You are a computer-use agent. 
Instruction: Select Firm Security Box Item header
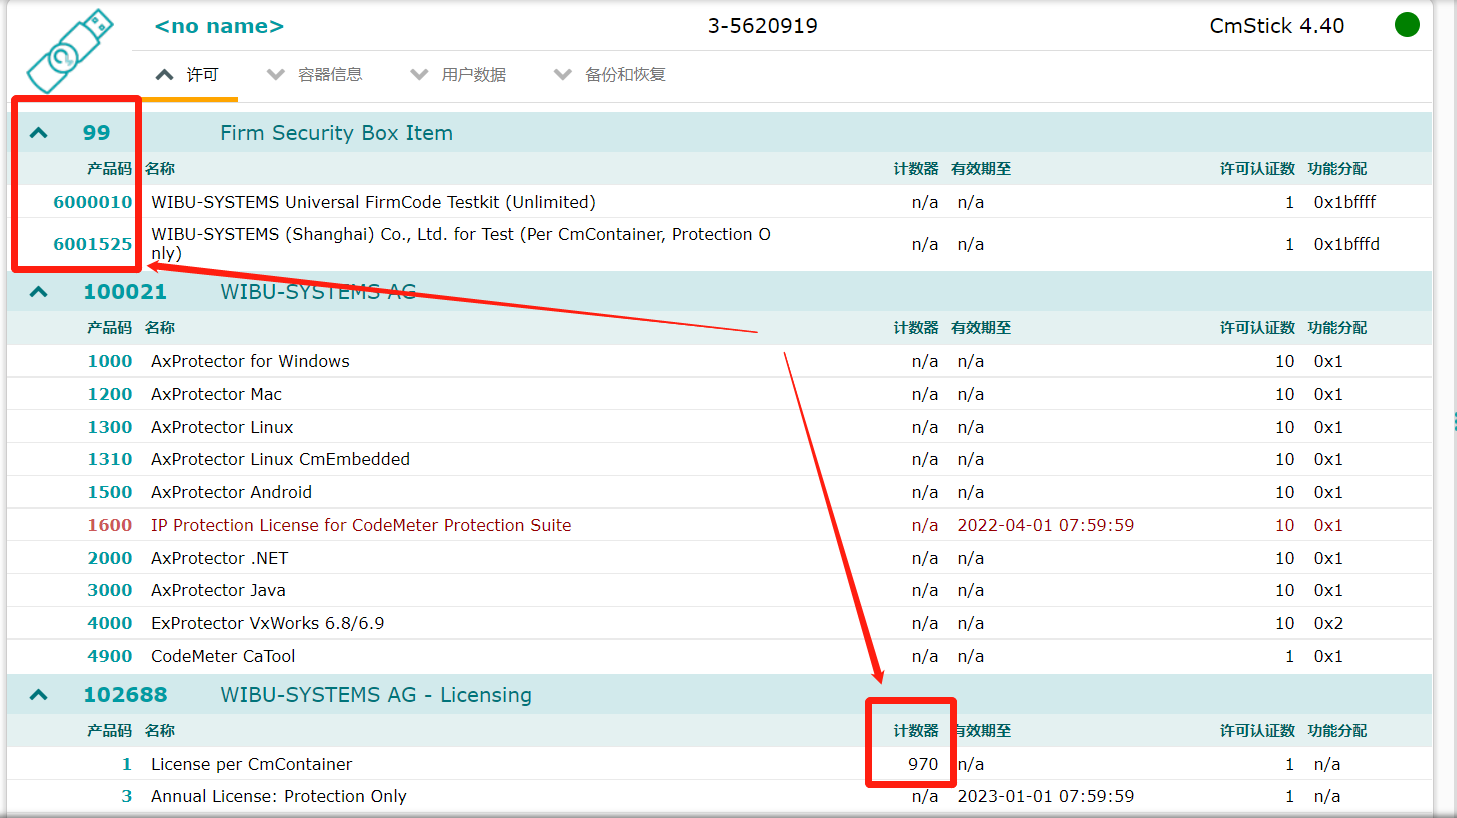coord(336,133)
